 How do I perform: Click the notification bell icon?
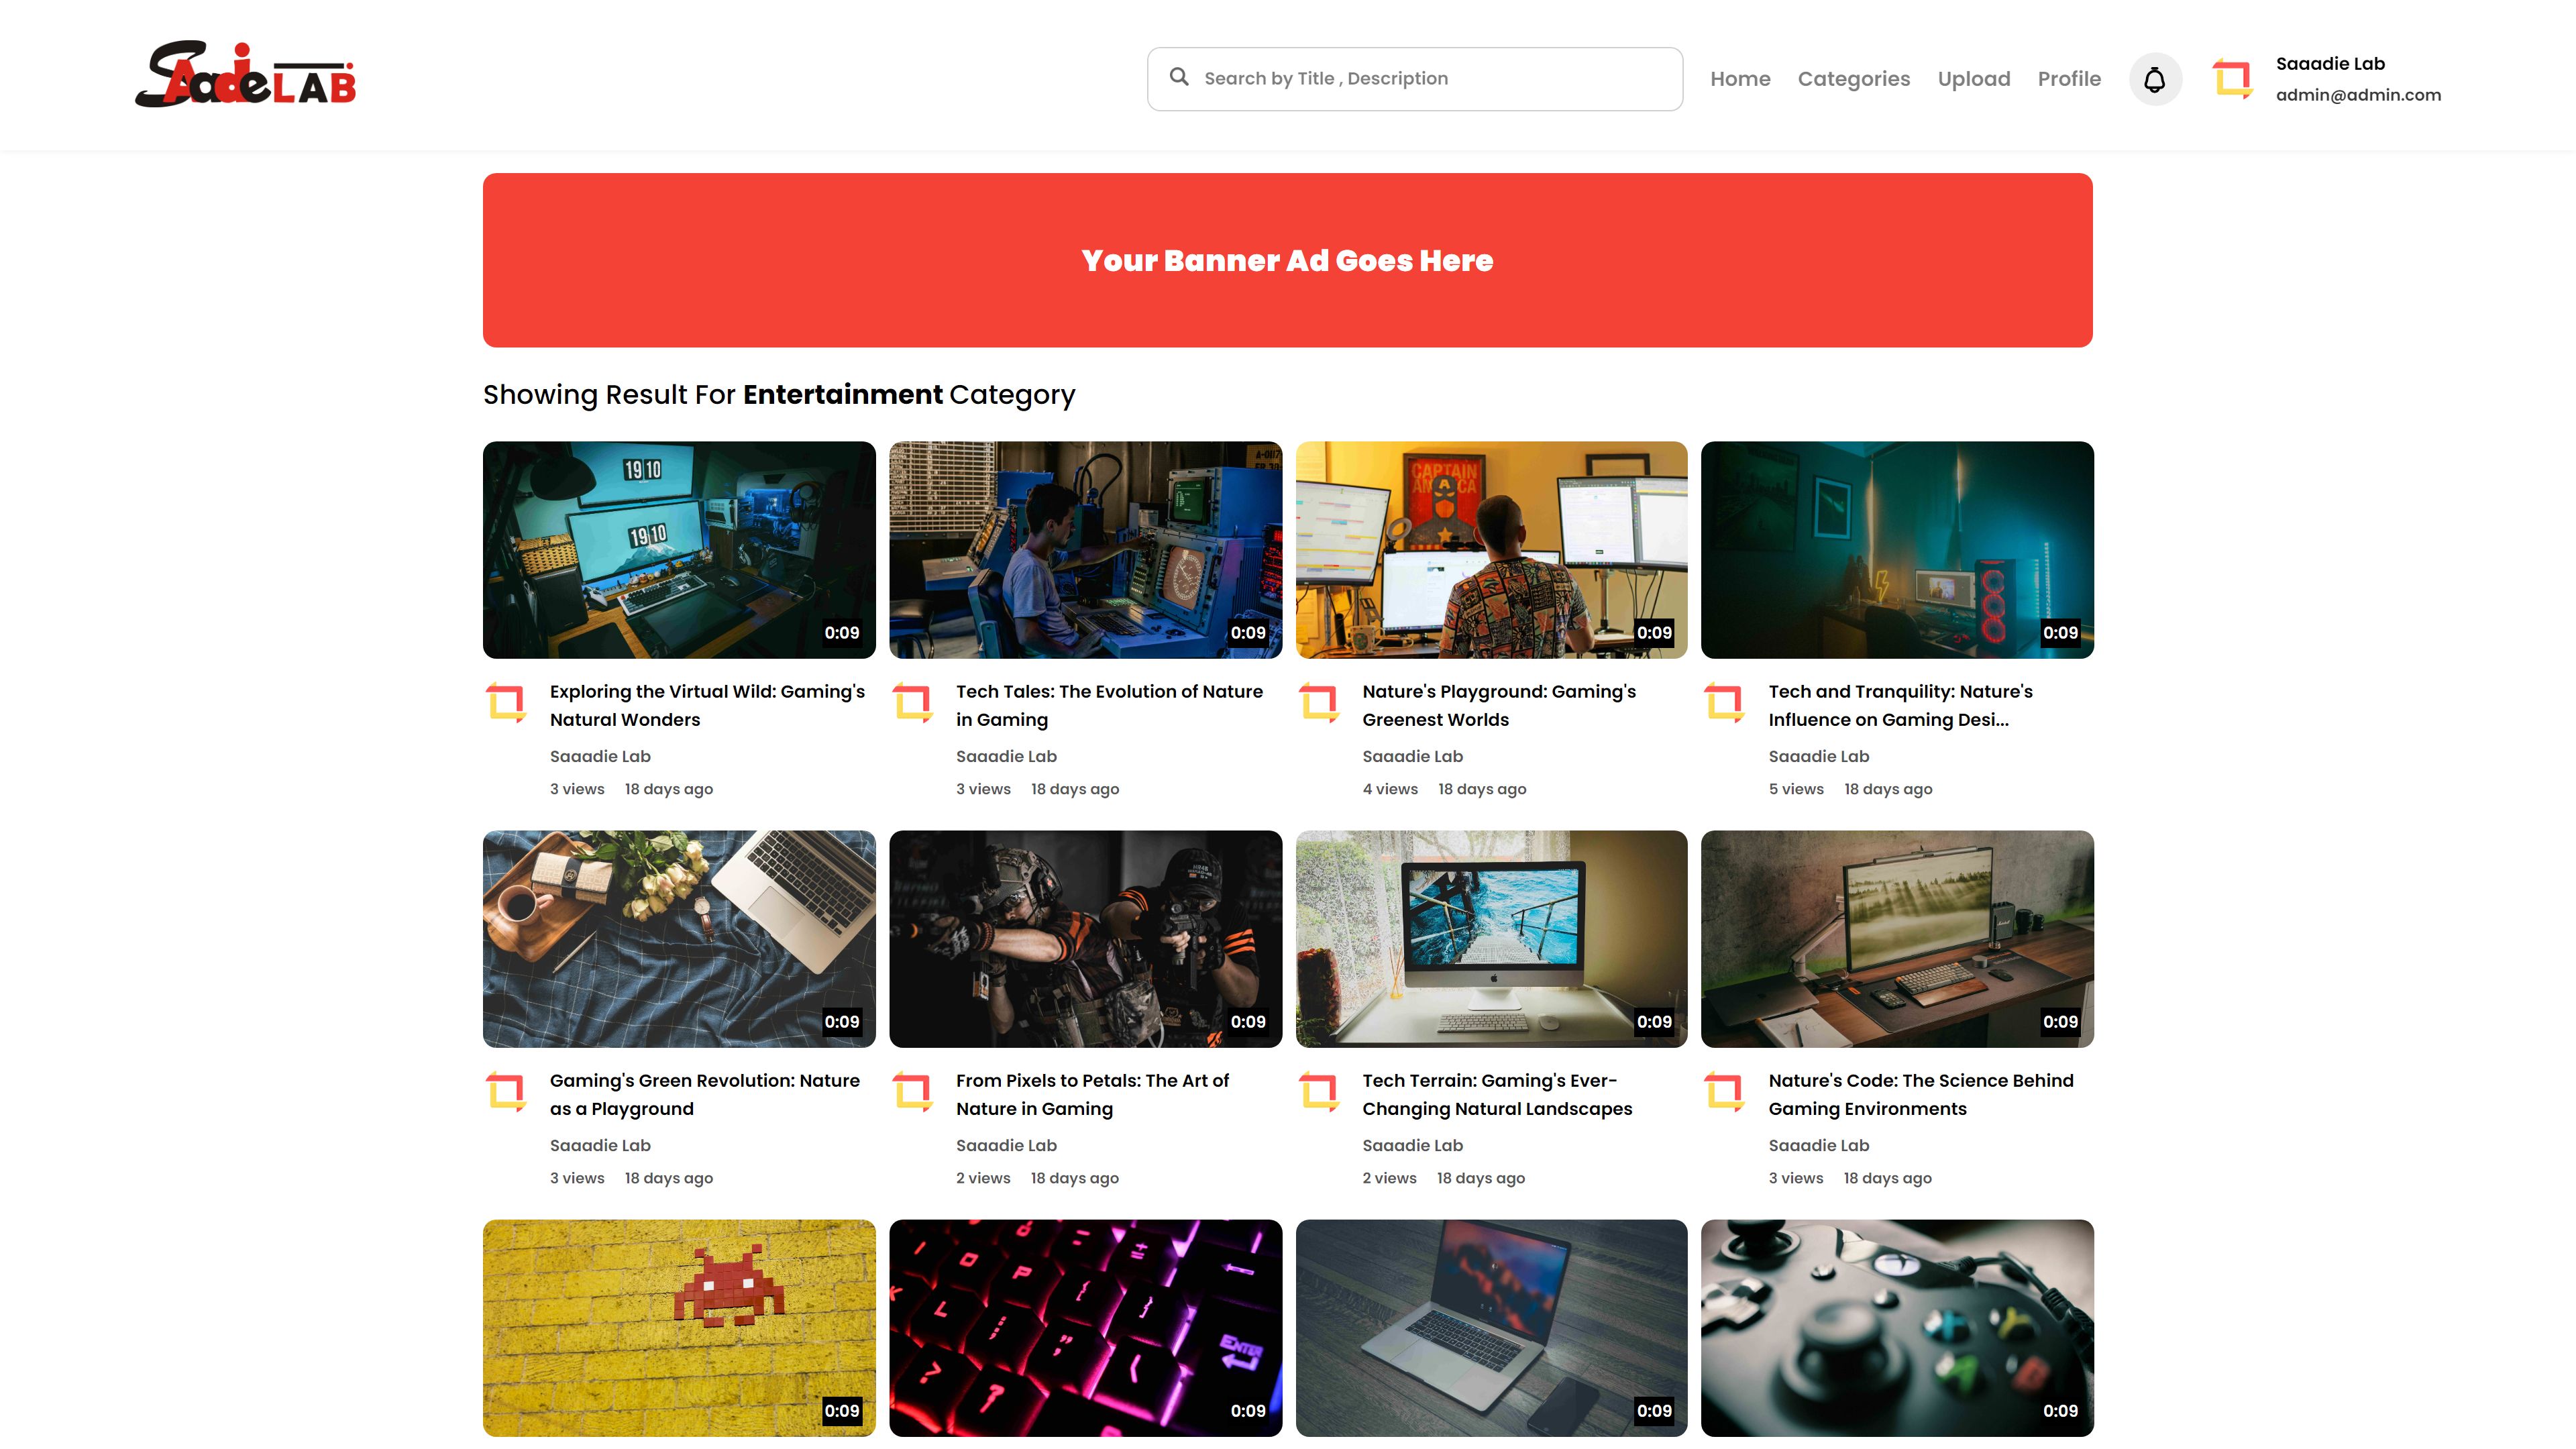[2154, 79]
